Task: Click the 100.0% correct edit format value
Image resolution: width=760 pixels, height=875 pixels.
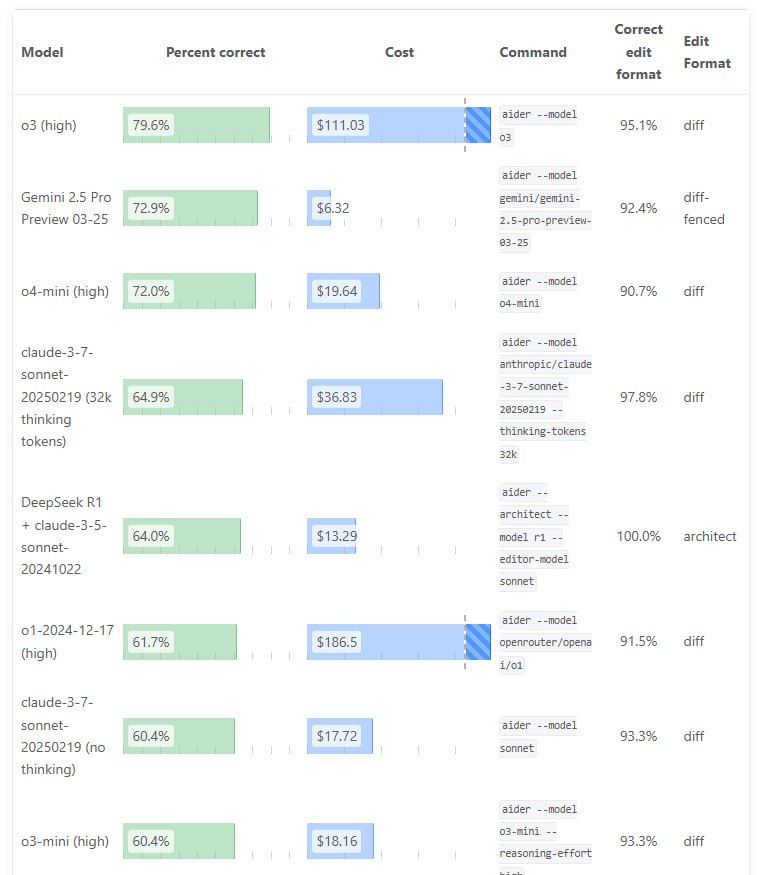Action: coord(638,536)
